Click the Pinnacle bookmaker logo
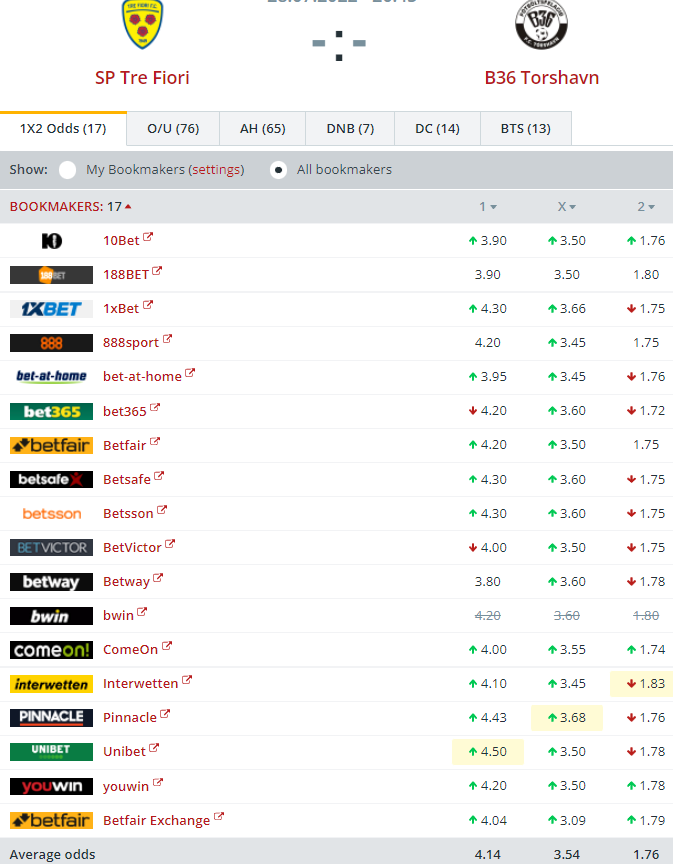This screenshot has height=864, width=673. pyautogui.click(x=51, y=718)
